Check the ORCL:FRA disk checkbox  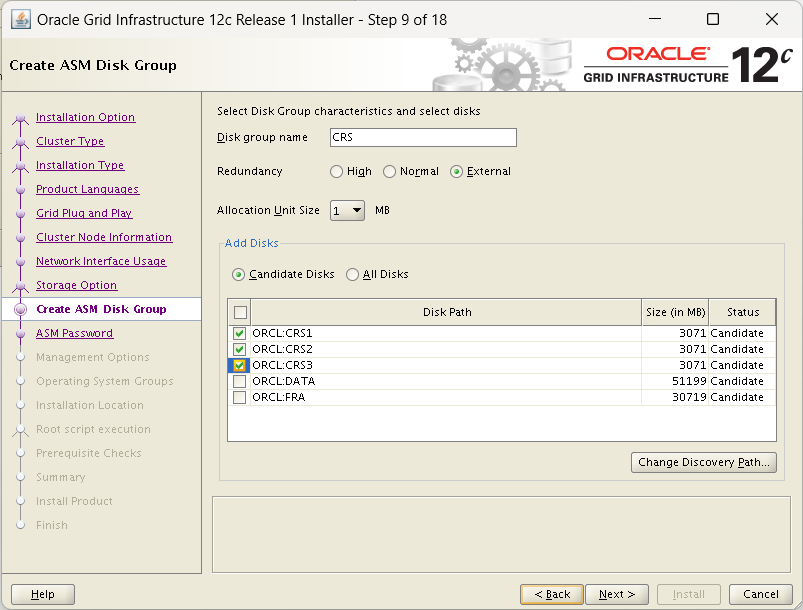pyautogui.click(x=239, y=397)
